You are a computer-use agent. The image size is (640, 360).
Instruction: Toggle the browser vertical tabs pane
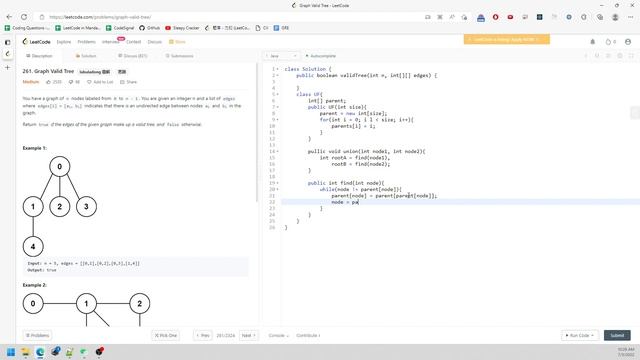click(x=7, y=42)
